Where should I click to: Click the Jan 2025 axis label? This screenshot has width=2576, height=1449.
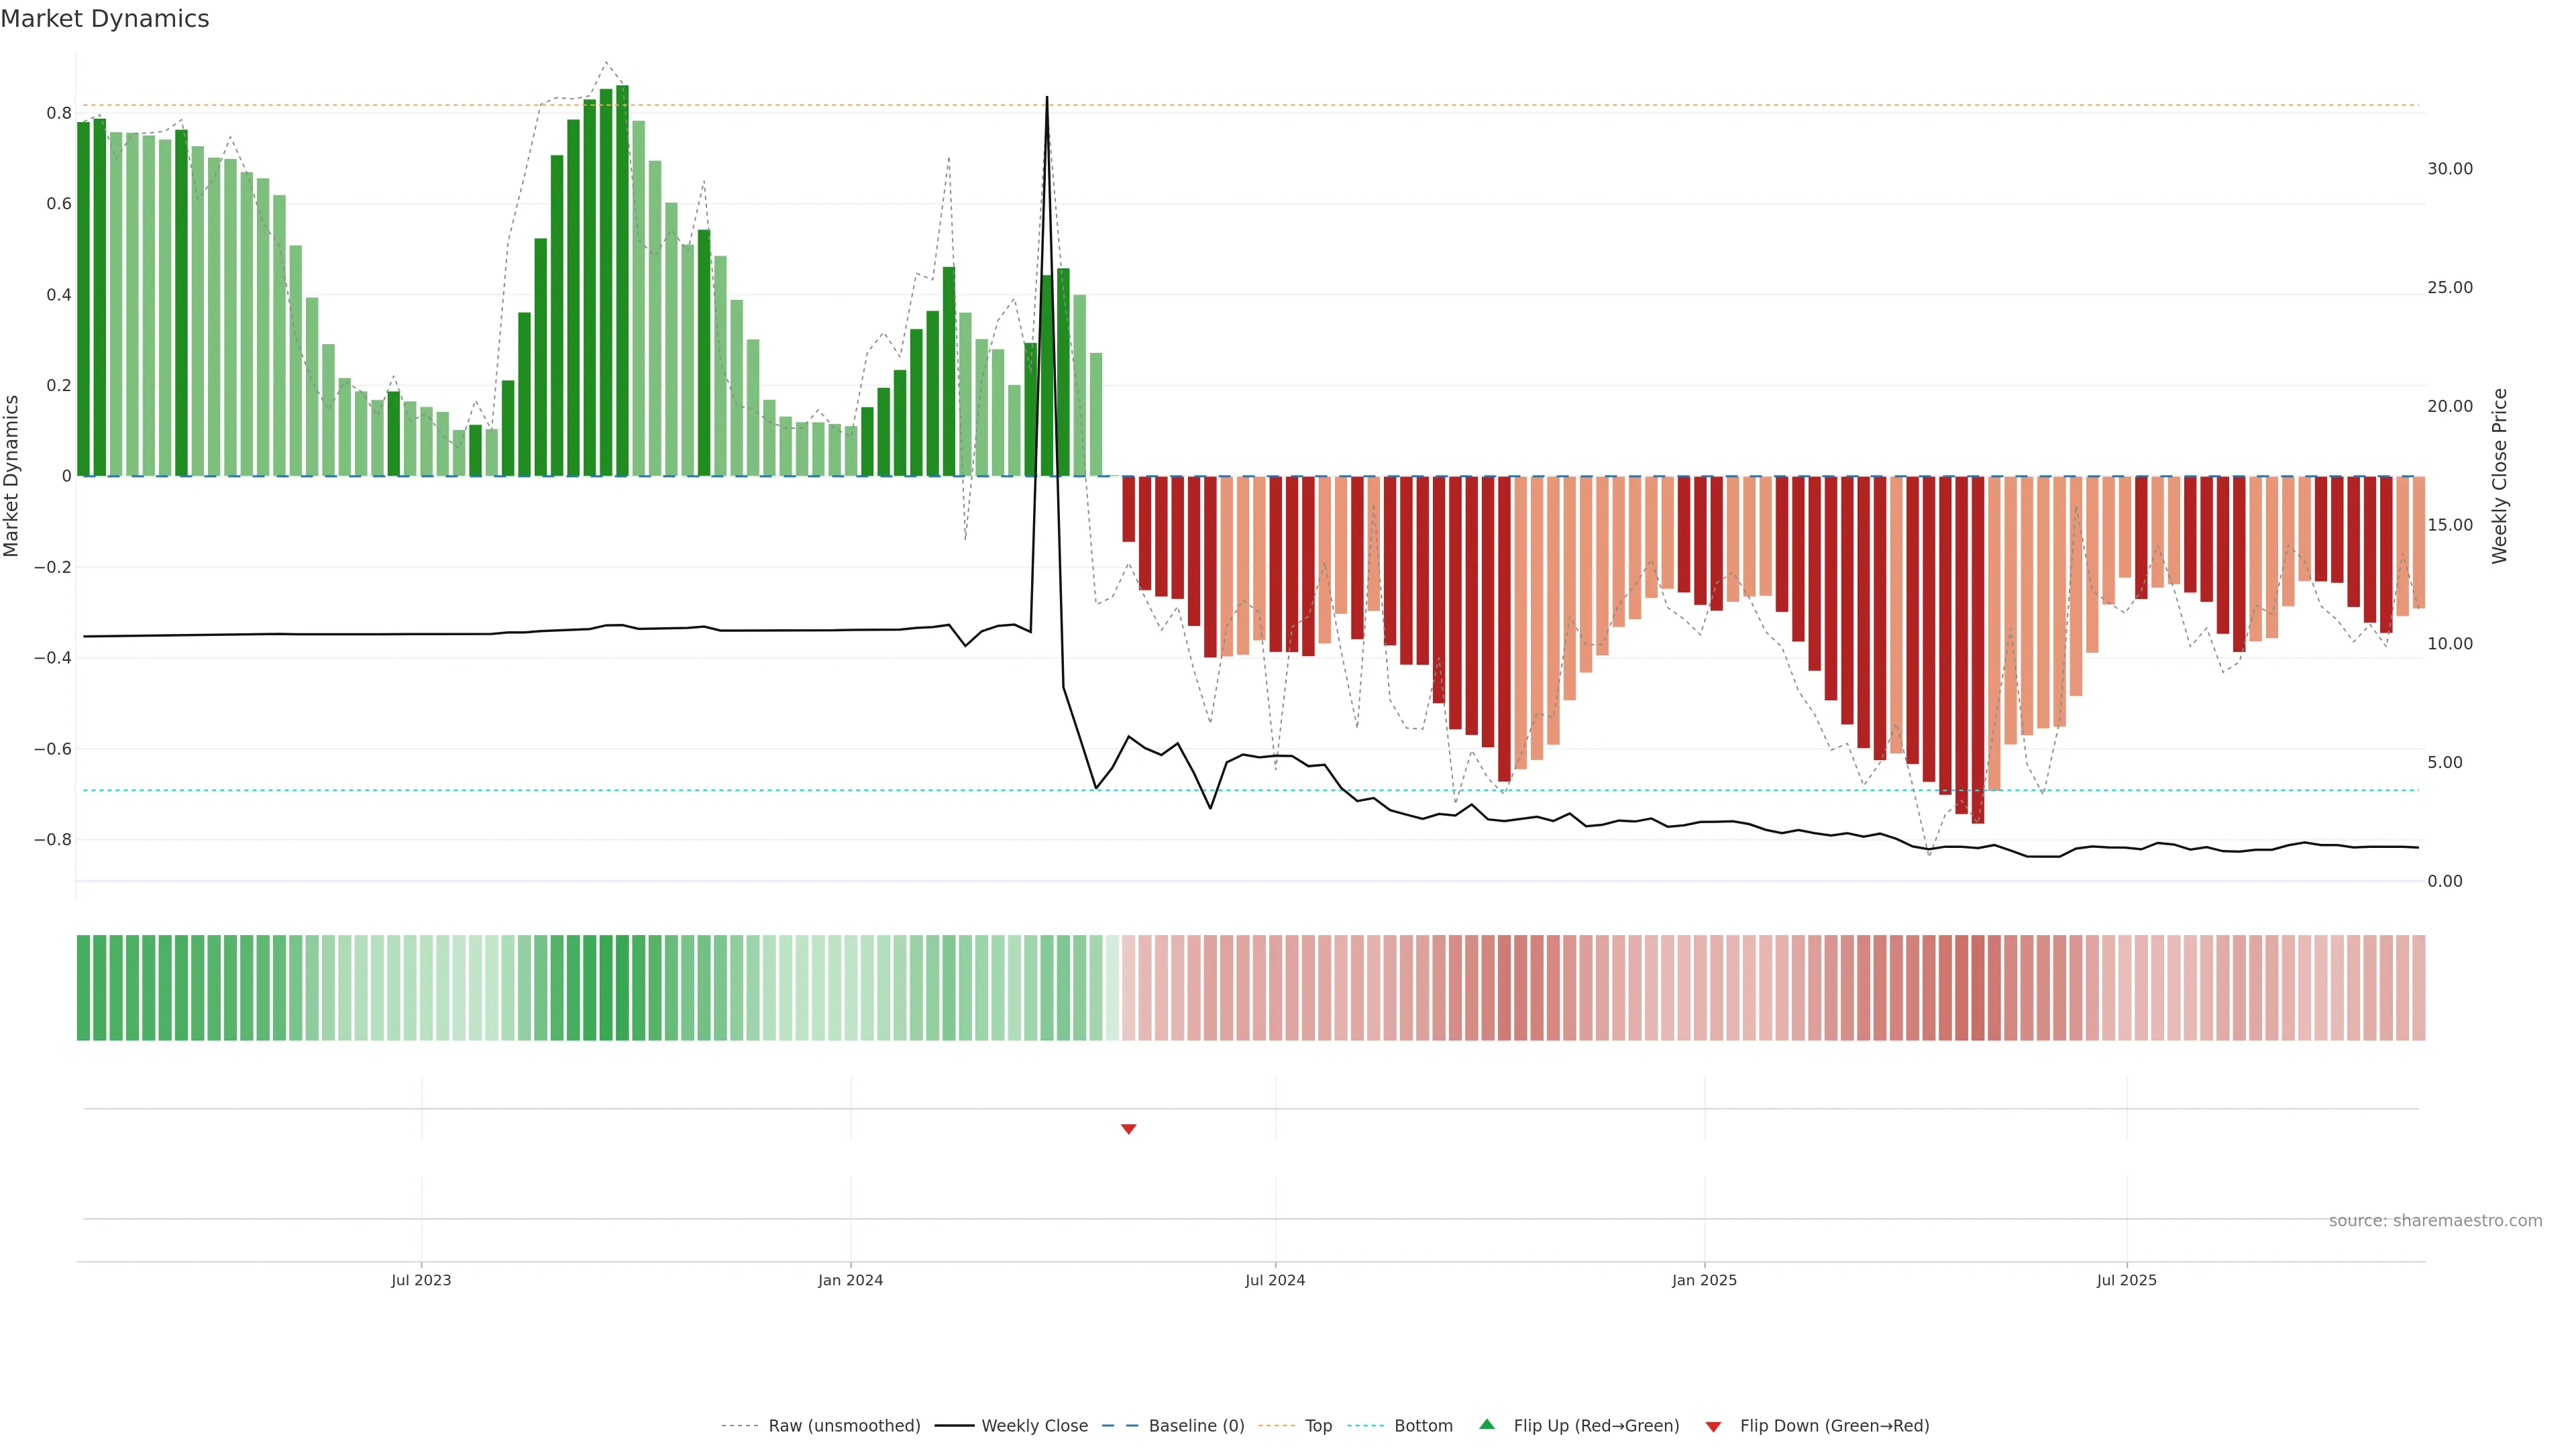pyautogui.click(x=1704, y=1280)
